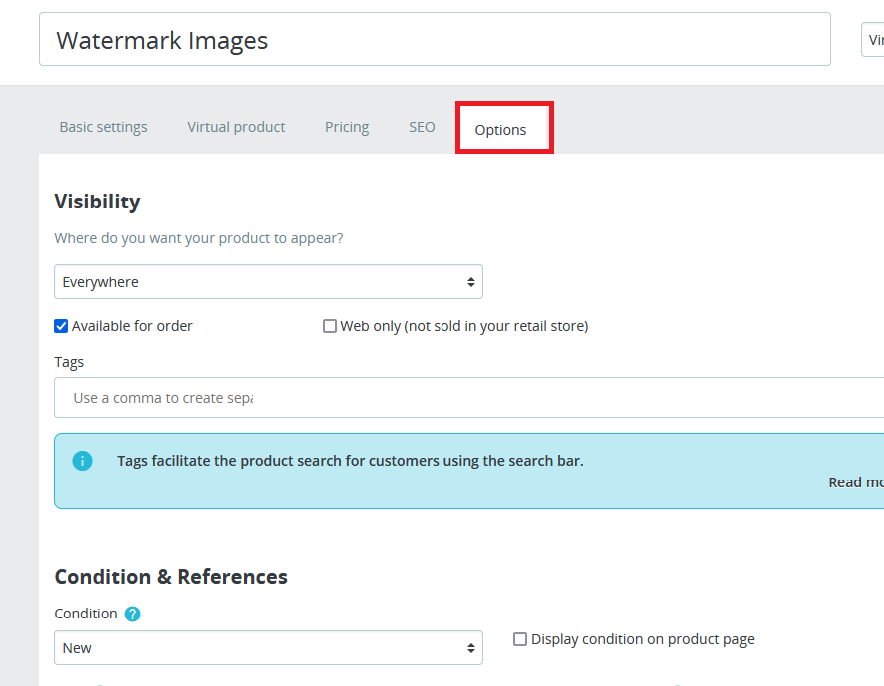Viewport: 884px width, 686px height.
Task: Click the arrows on the Everywhere visibility select
Action: [470, 282]
